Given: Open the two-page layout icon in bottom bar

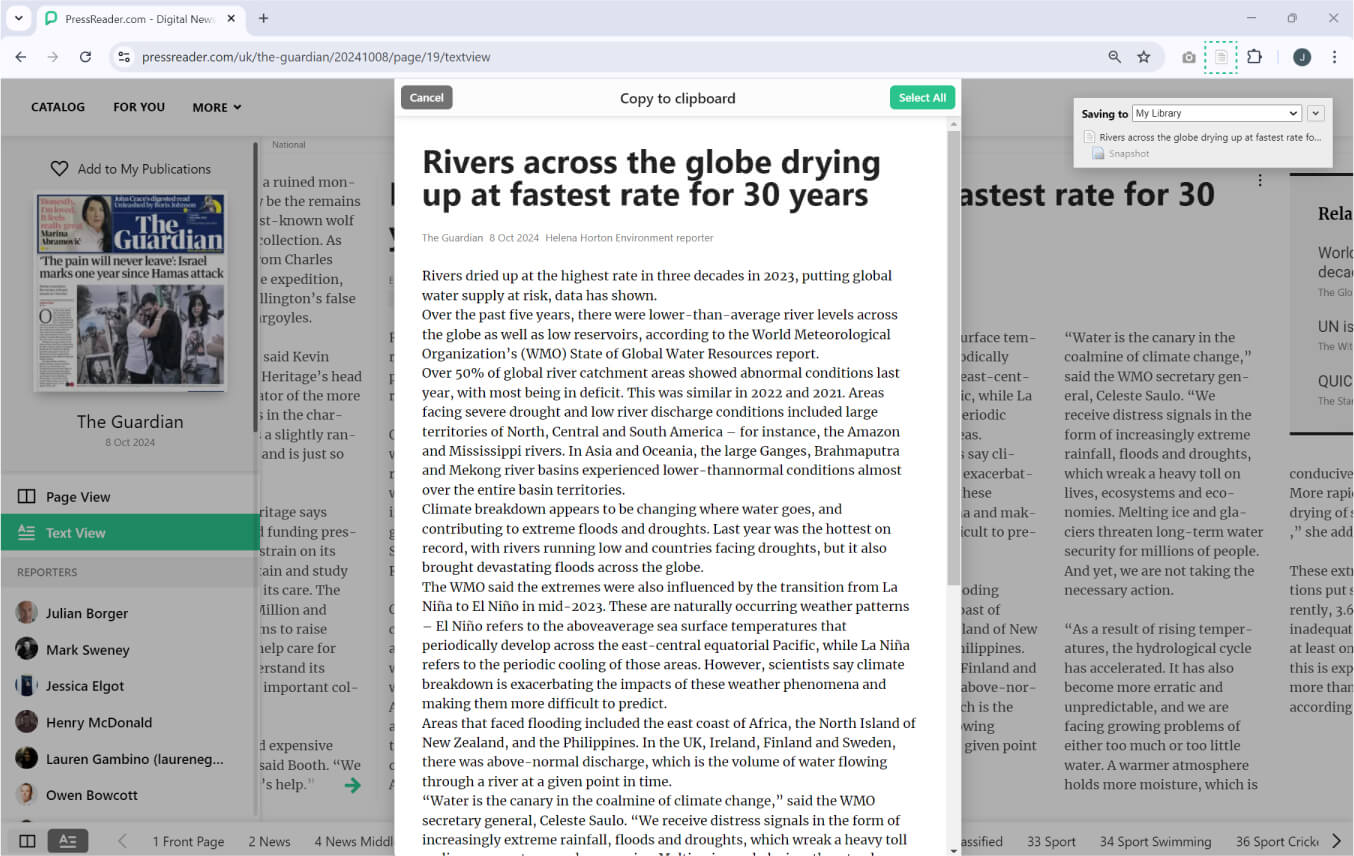Looking at the screenshot, I should (x=25, y=840).
